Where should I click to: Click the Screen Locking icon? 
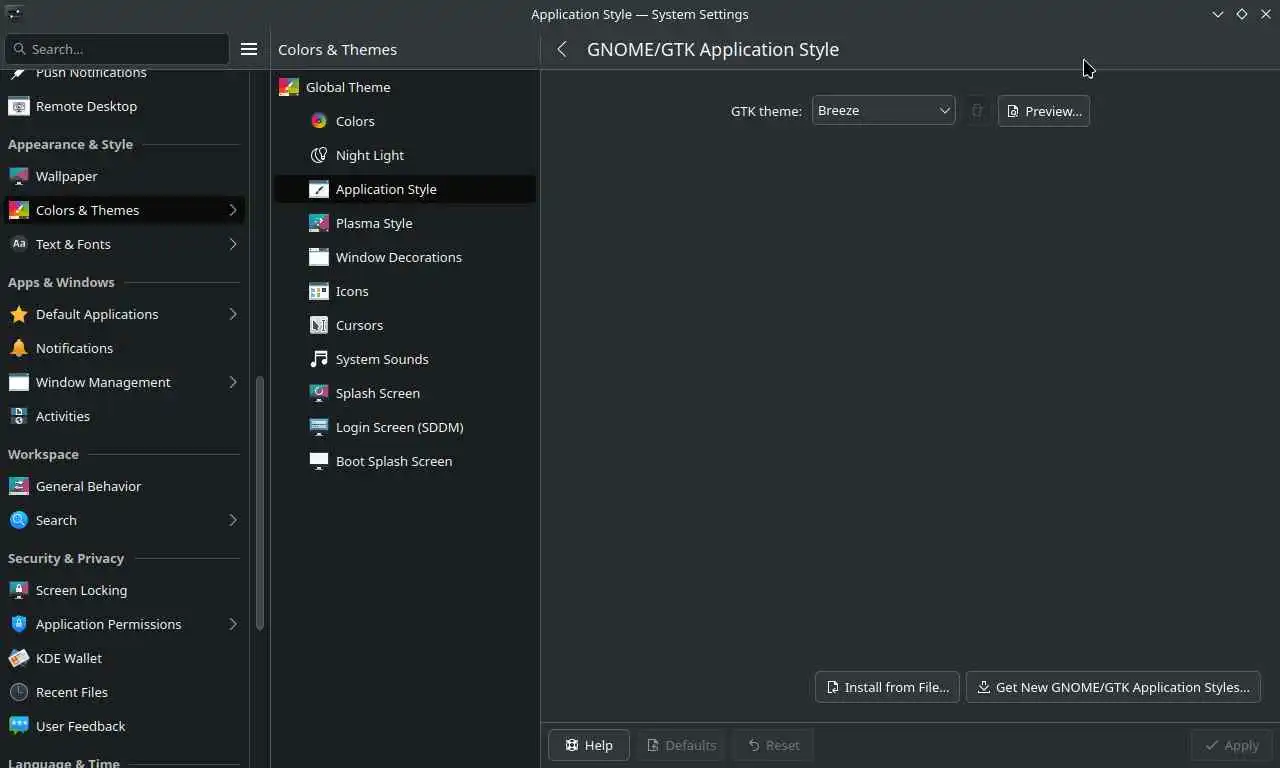[x=18, y=590]
